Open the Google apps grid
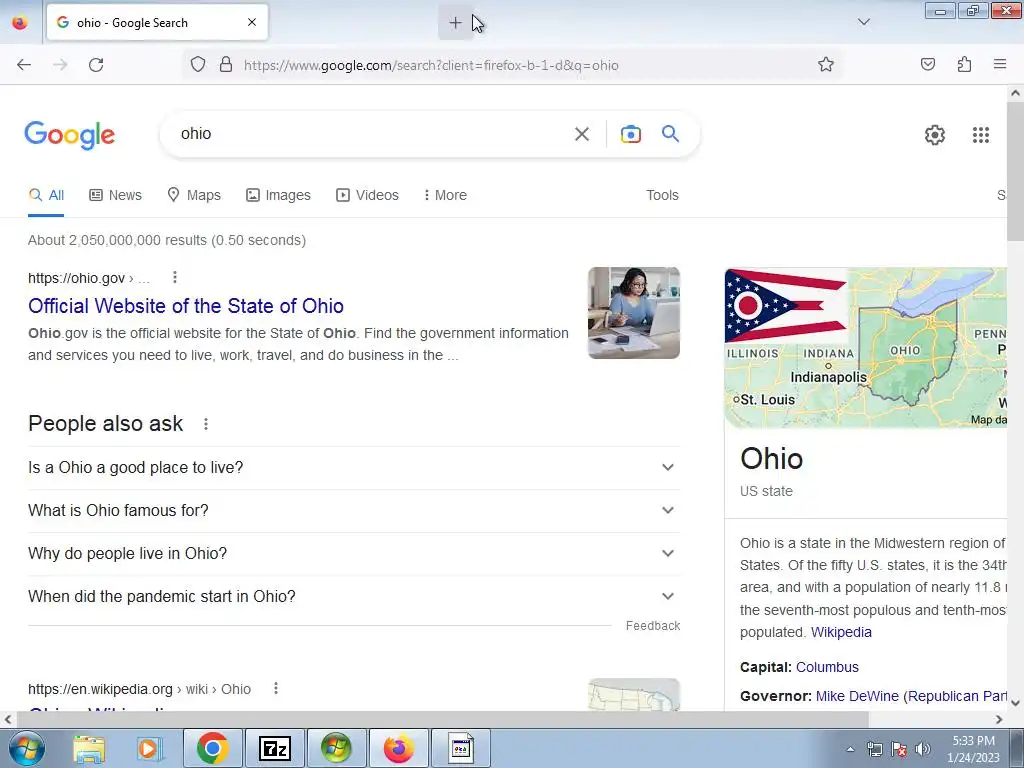This screenshot has width=1024, height=768. [x=980, y=135]
